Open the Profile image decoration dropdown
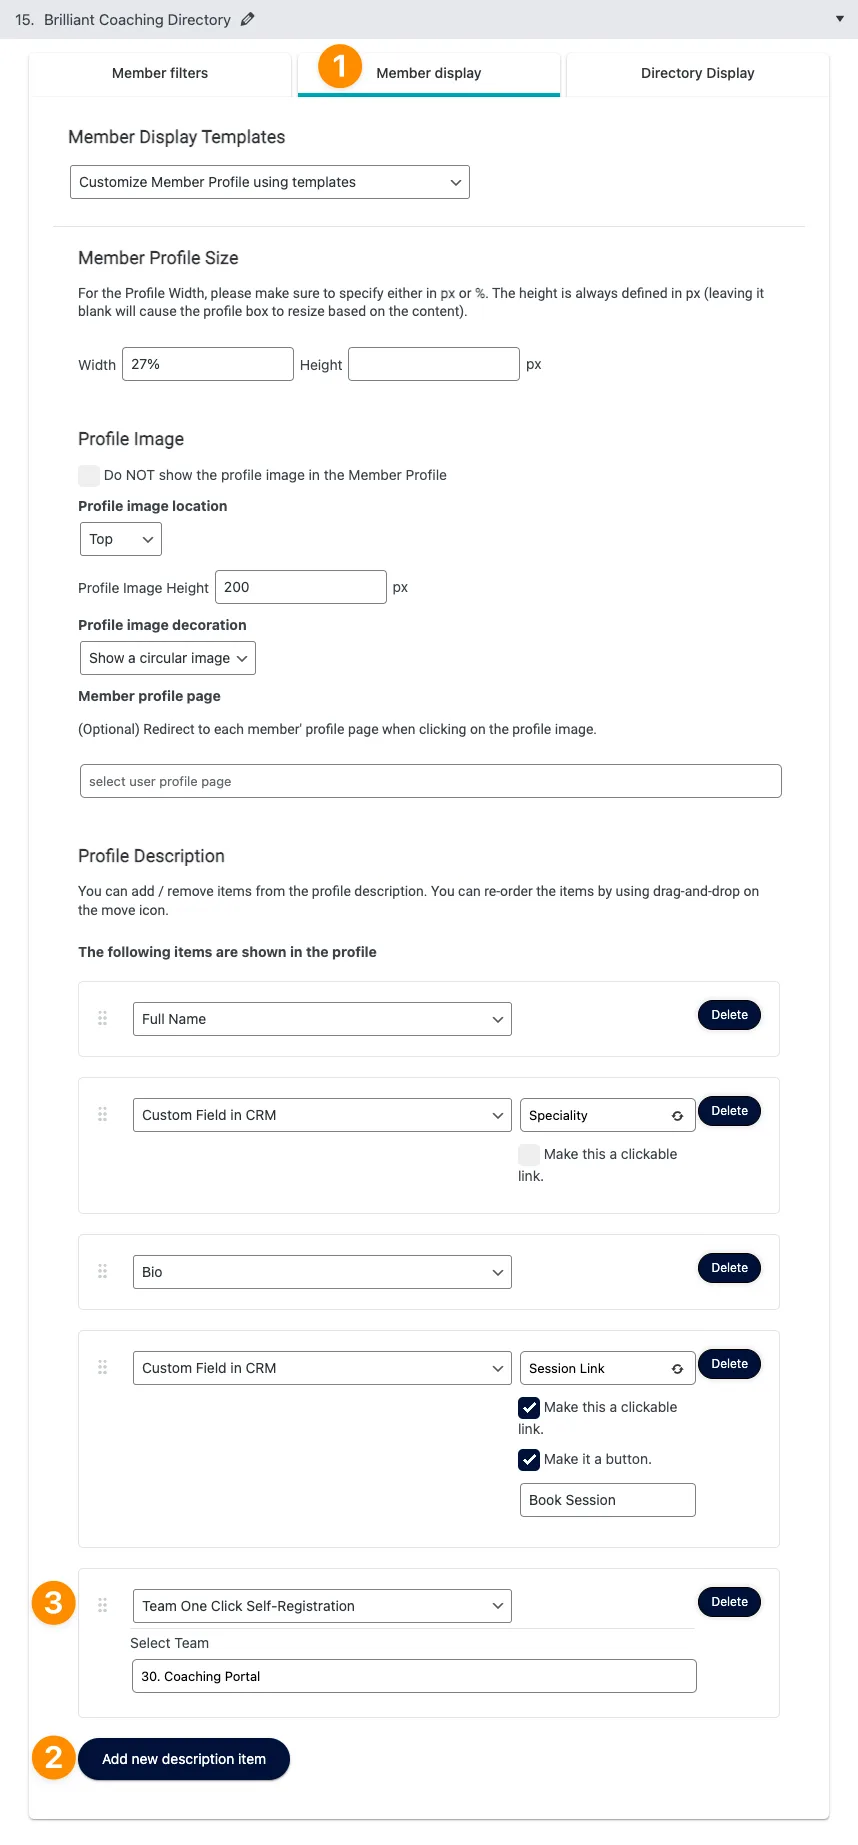 pyautogui.click(x=167, y=657)
